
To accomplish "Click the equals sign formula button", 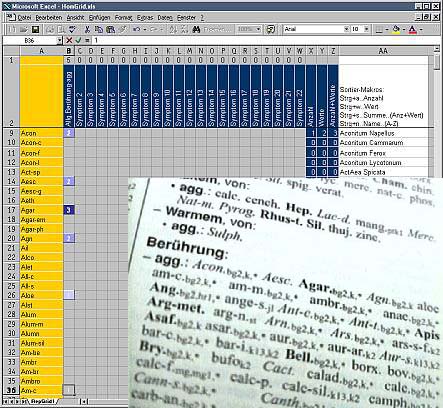I will click(87, 40).
